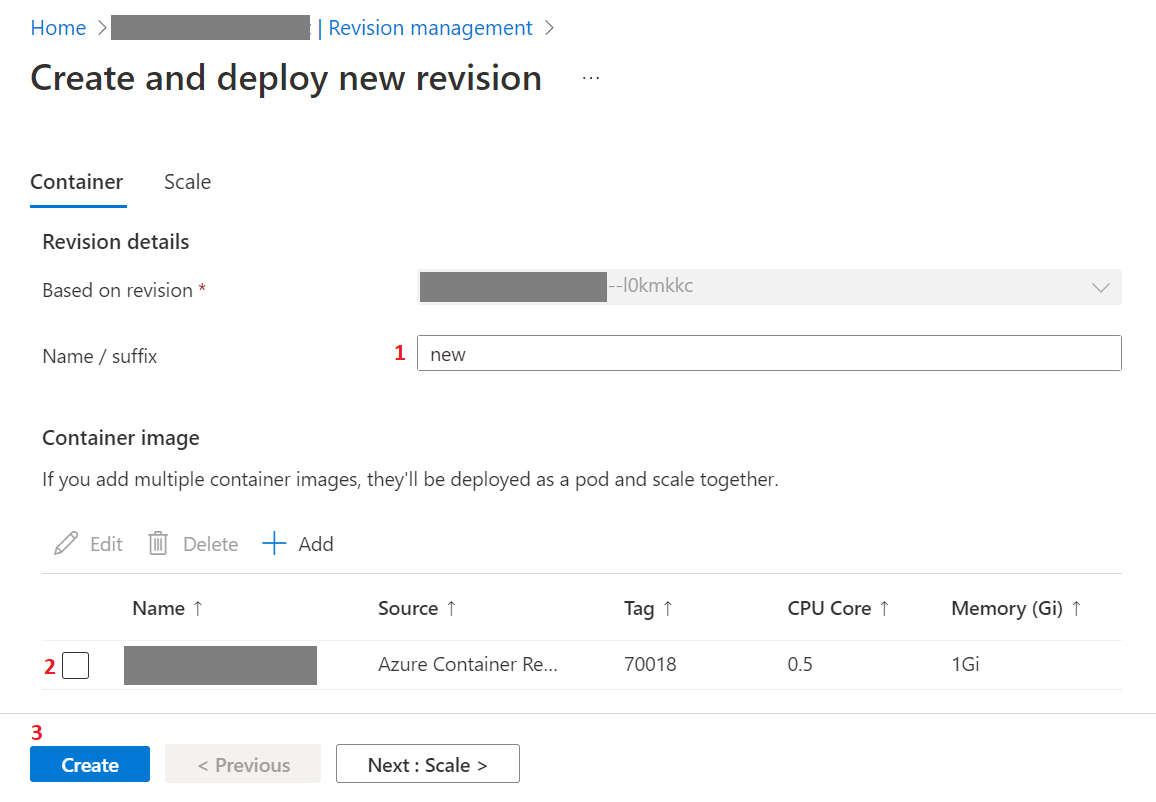
Task: Navigate to Home via breadcrumb
Action: [x=57, y=27]
